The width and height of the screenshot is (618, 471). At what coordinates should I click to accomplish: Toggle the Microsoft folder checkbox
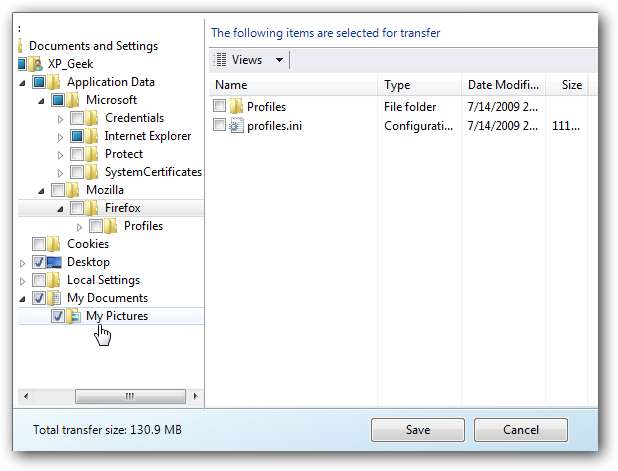58,100
